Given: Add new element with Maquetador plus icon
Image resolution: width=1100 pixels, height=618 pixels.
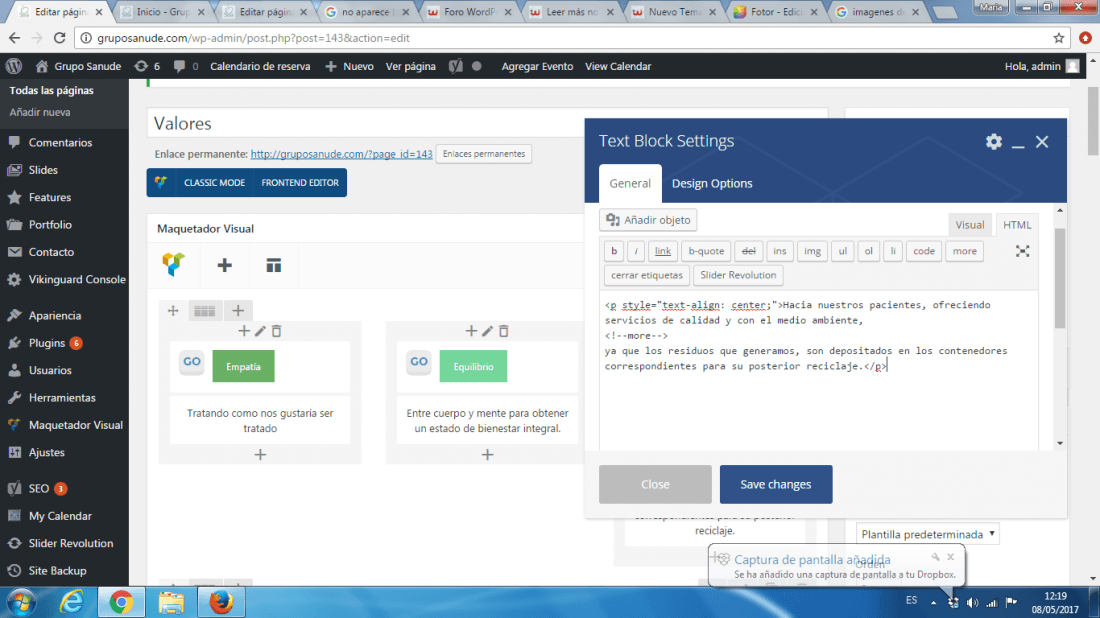Looking at the screenshot, I should pos(224,265).
